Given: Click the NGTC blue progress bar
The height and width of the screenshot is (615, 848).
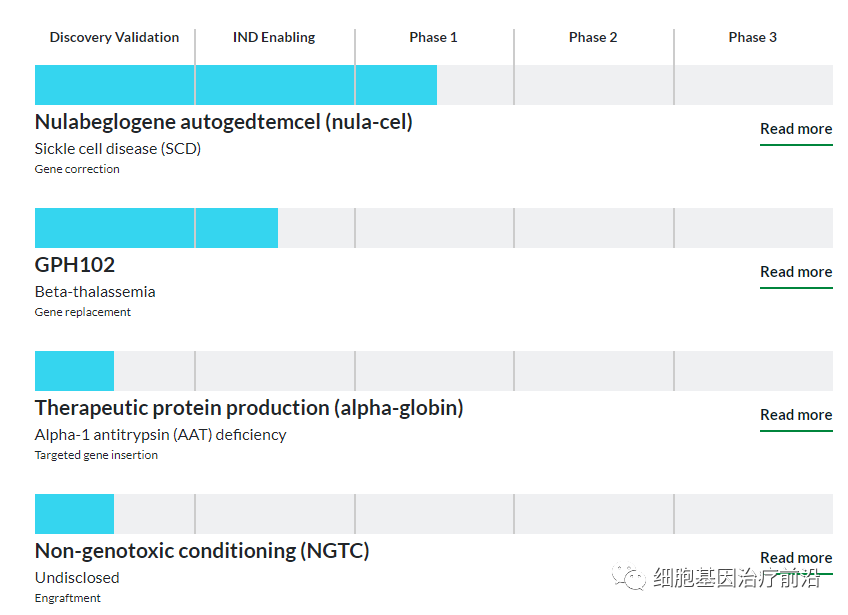Looking at the screenshot, I should tap(74, 514).
